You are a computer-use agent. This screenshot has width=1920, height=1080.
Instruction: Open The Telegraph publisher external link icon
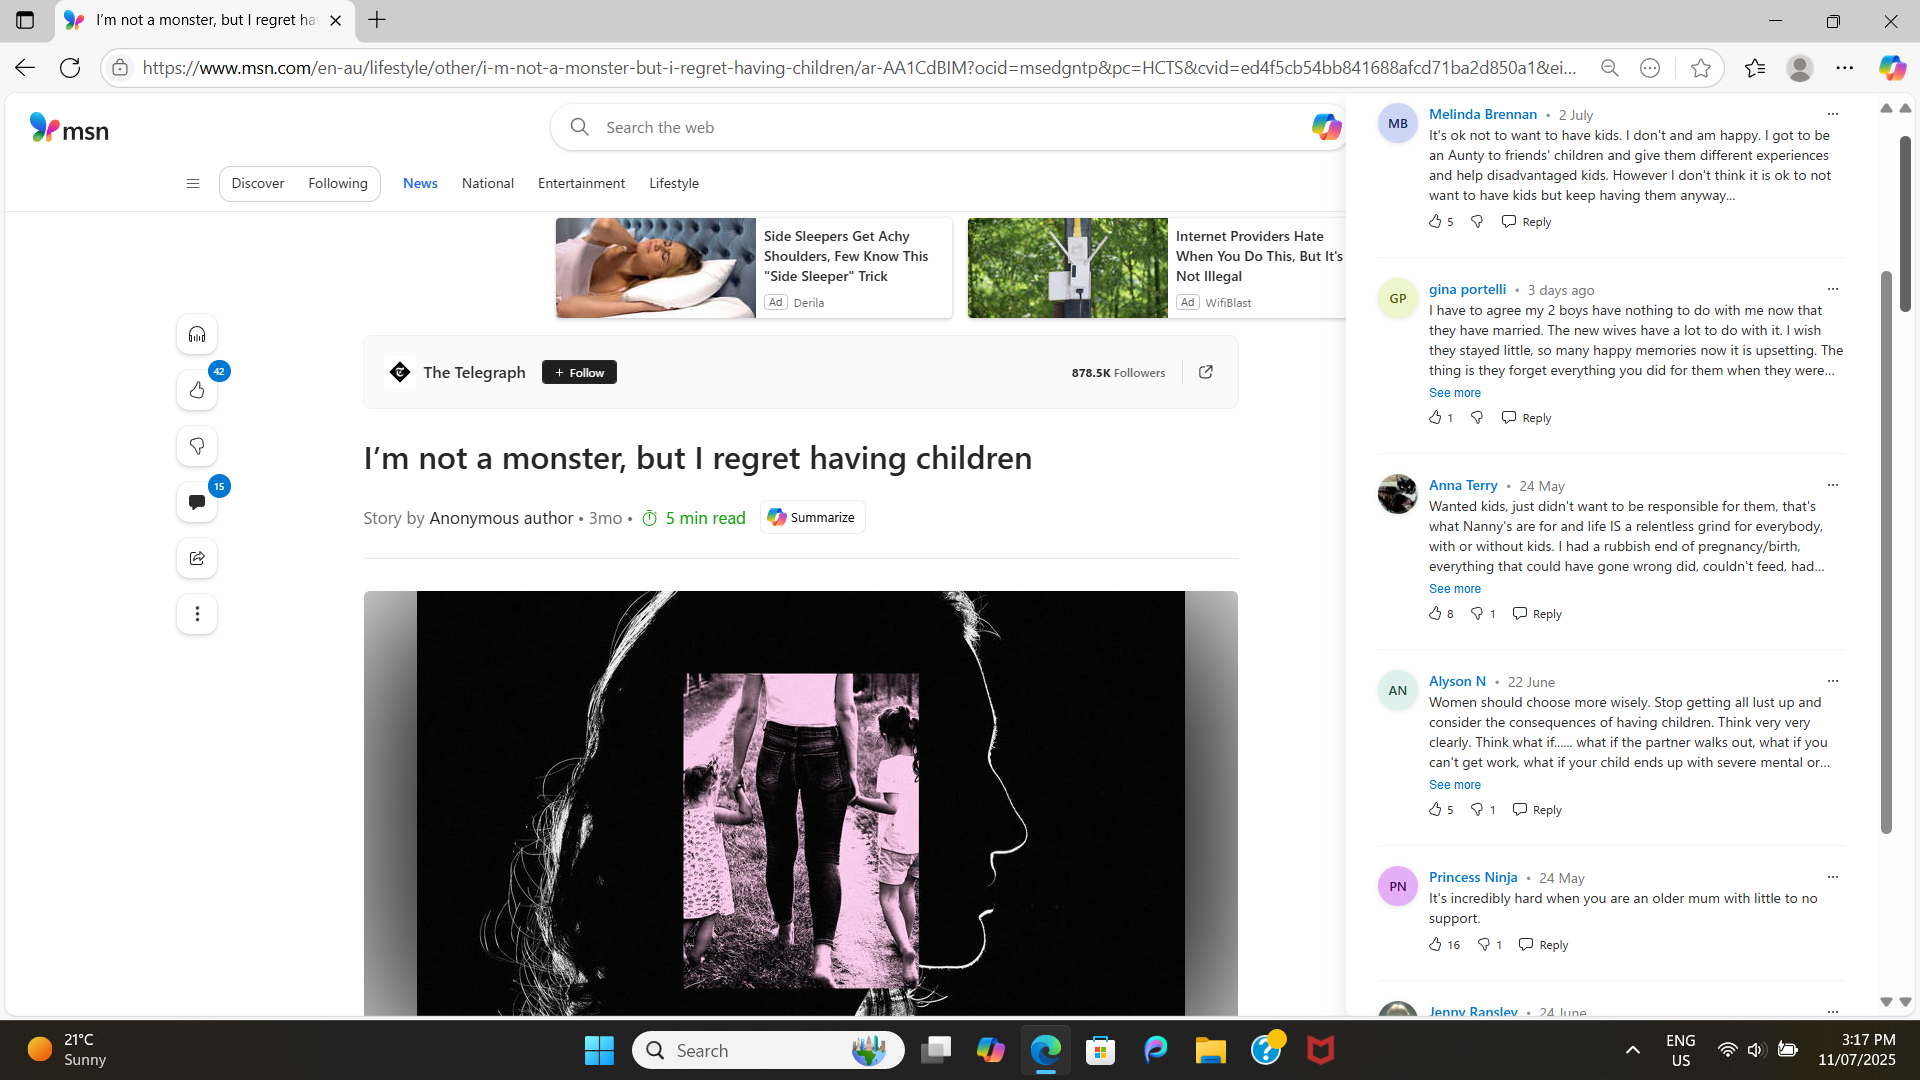pos(1206,372)
